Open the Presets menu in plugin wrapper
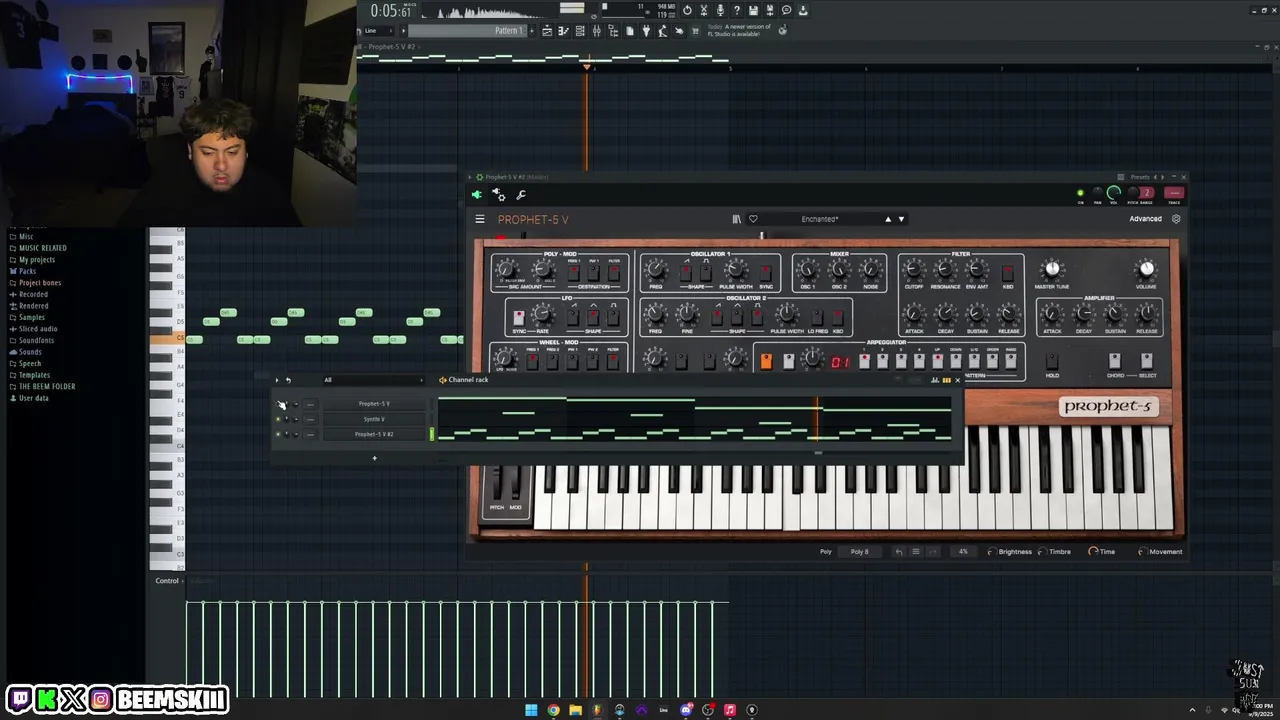This screenshot has height=720, width=1280. click(x=1139, y=177)
